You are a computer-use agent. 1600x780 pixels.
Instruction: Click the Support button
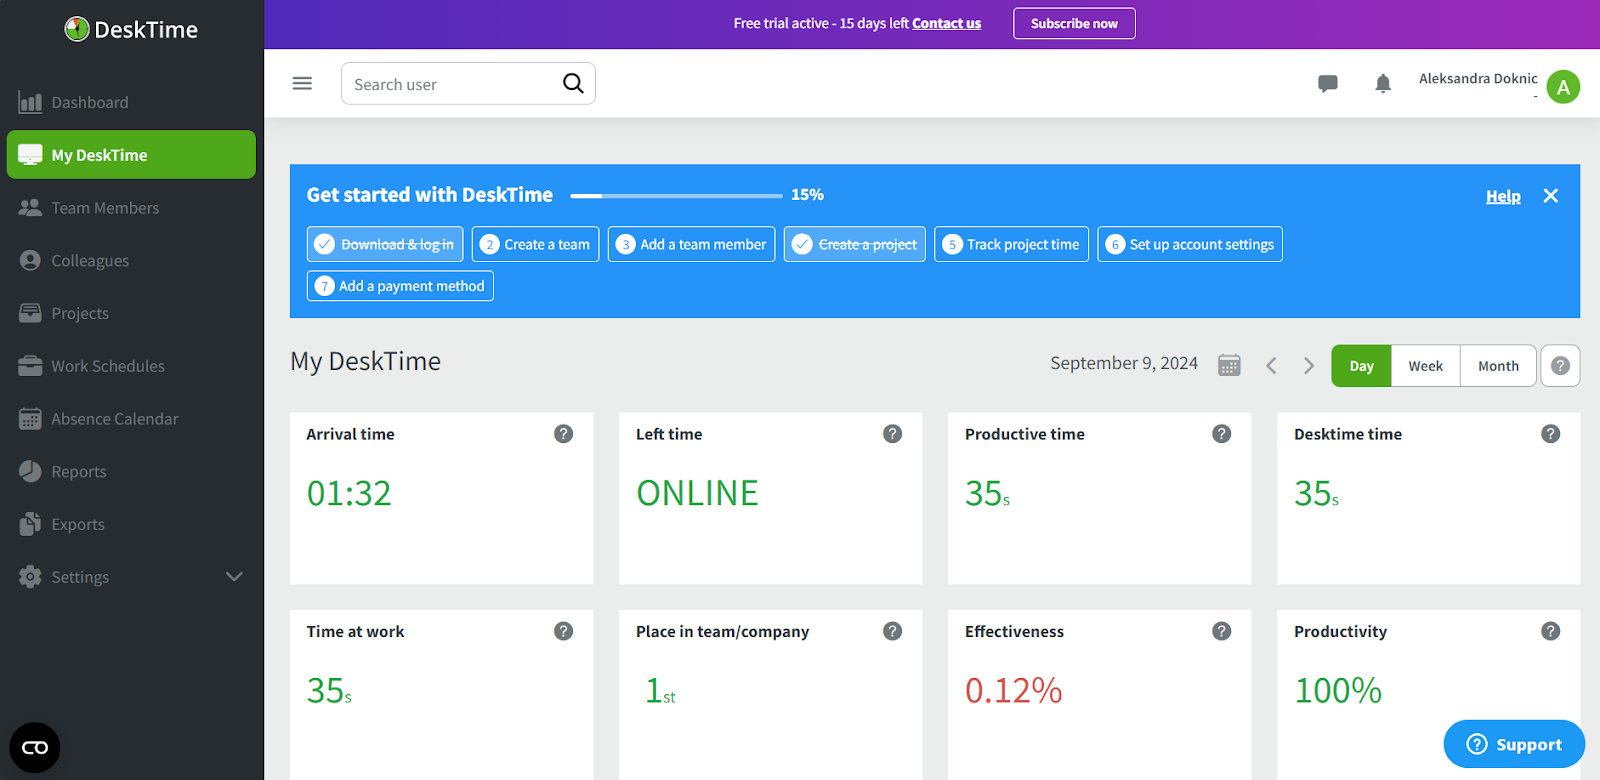1514,744
